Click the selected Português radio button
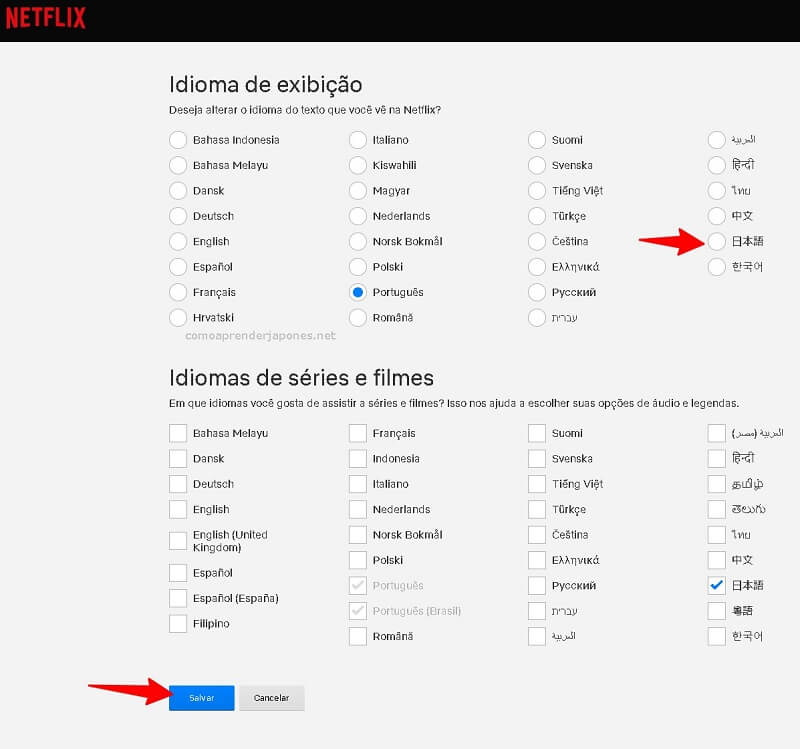Image resolution: width=800 pixels, height=749 pixels. (358, 292)
